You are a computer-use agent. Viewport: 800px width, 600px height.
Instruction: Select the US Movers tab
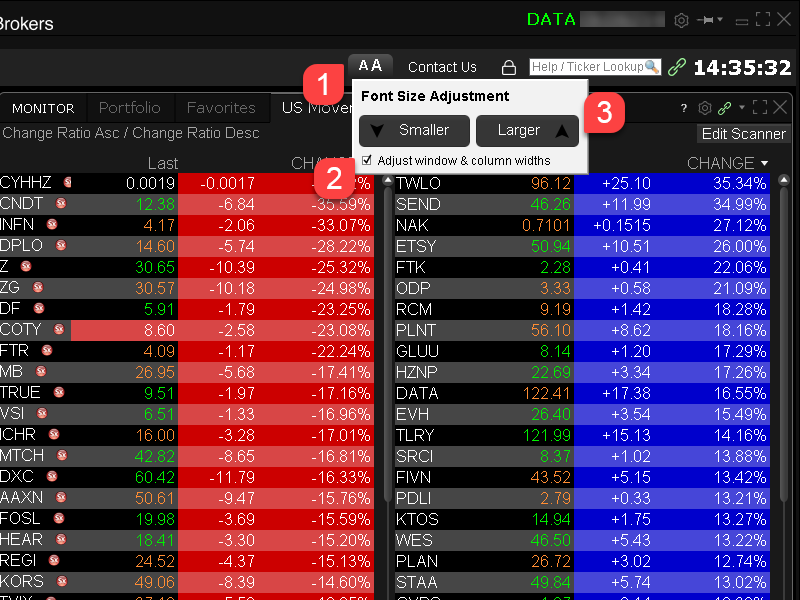(x=316, y=108)
